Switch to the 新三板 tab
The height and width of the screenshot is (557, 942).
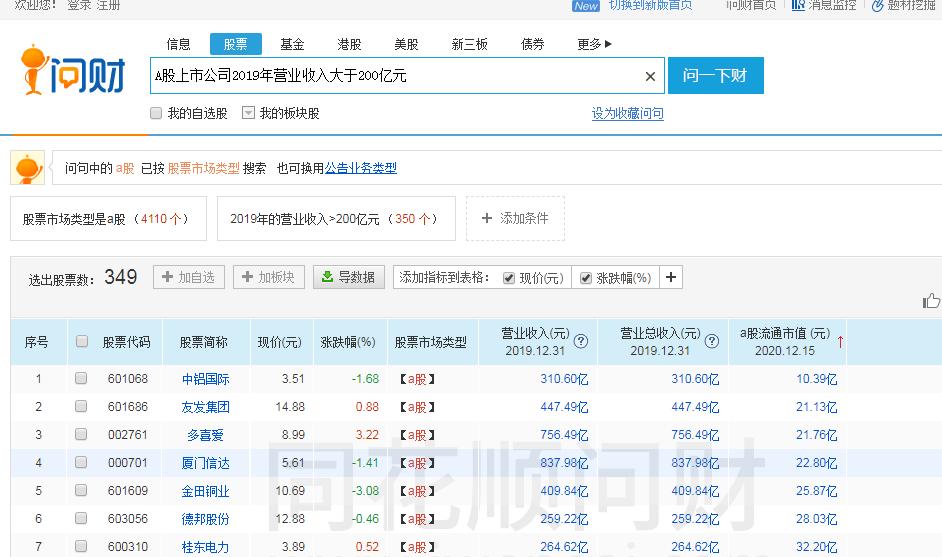coord(470,44)
